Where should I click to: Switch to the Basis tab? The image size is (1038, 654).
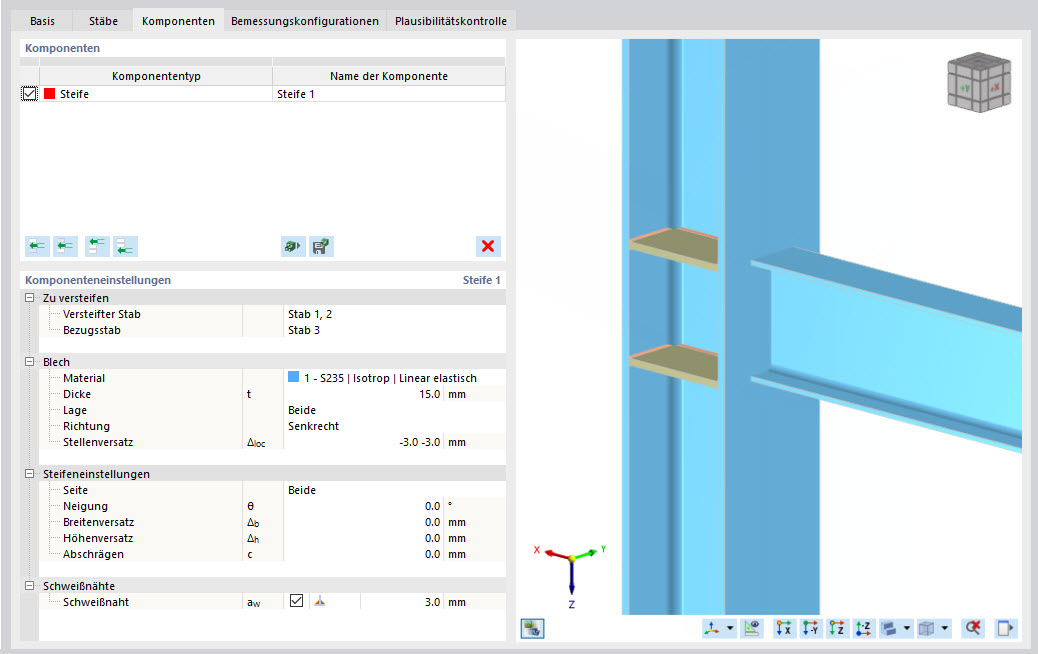(42, 21)
